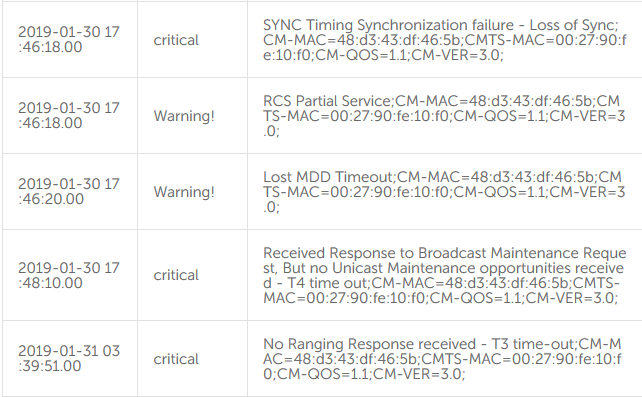This screenshot has width=642, height=397.
Task: Select the No Ranging Response received message
Action: [x=442, y=359]
